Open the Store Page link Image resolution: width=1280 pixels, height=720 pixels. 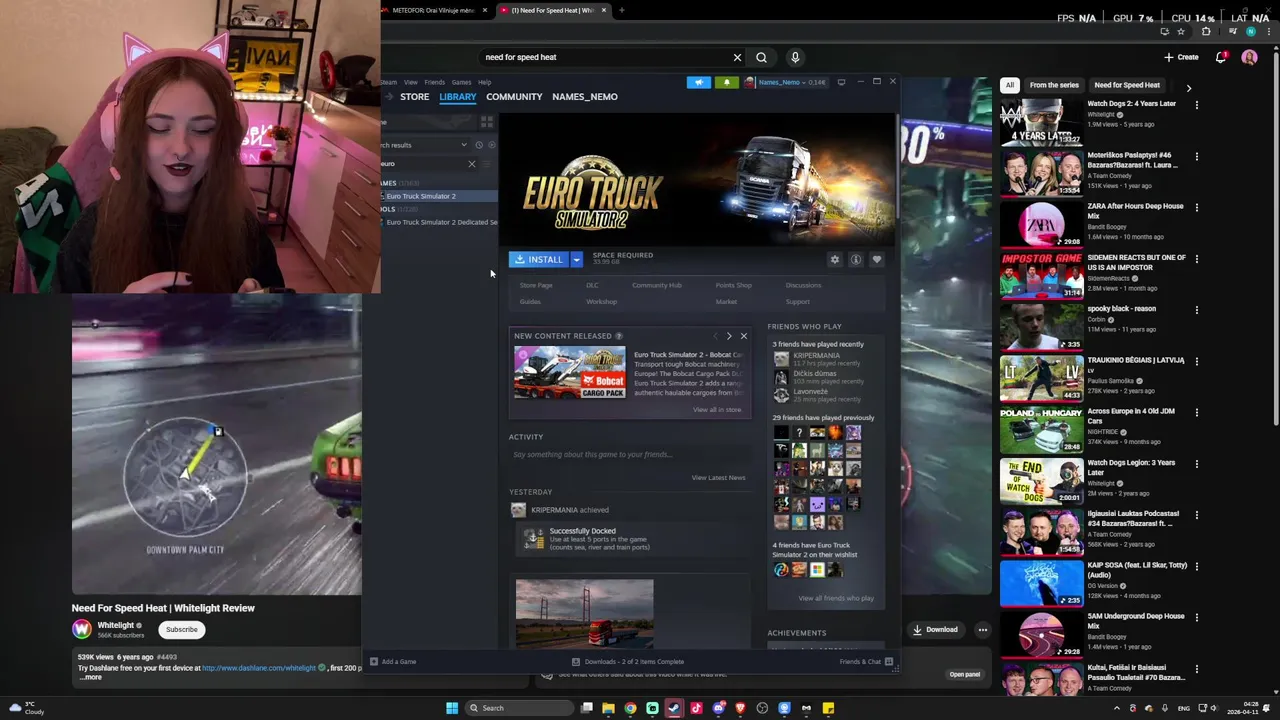coord(536,286)
